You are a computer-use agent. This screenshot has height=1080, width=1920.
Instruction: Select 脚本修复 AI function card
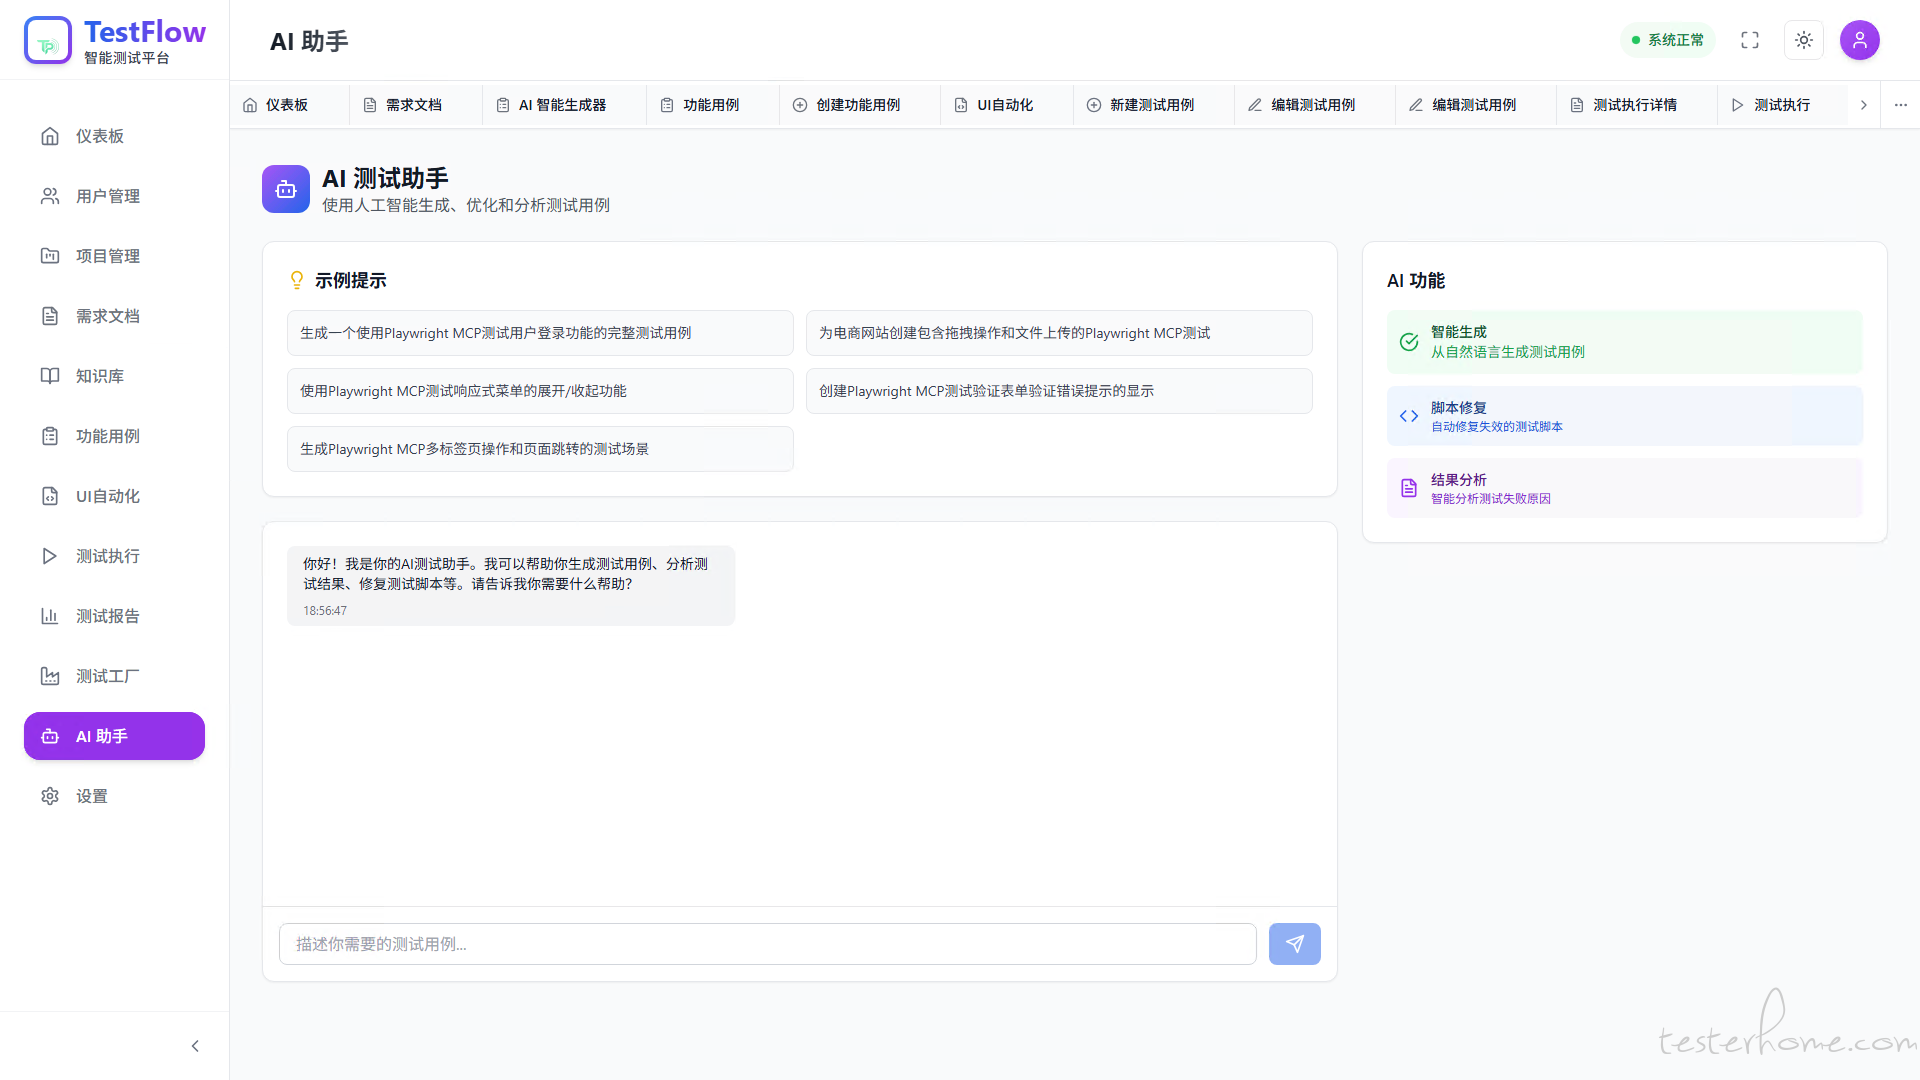click(1624, 416)
